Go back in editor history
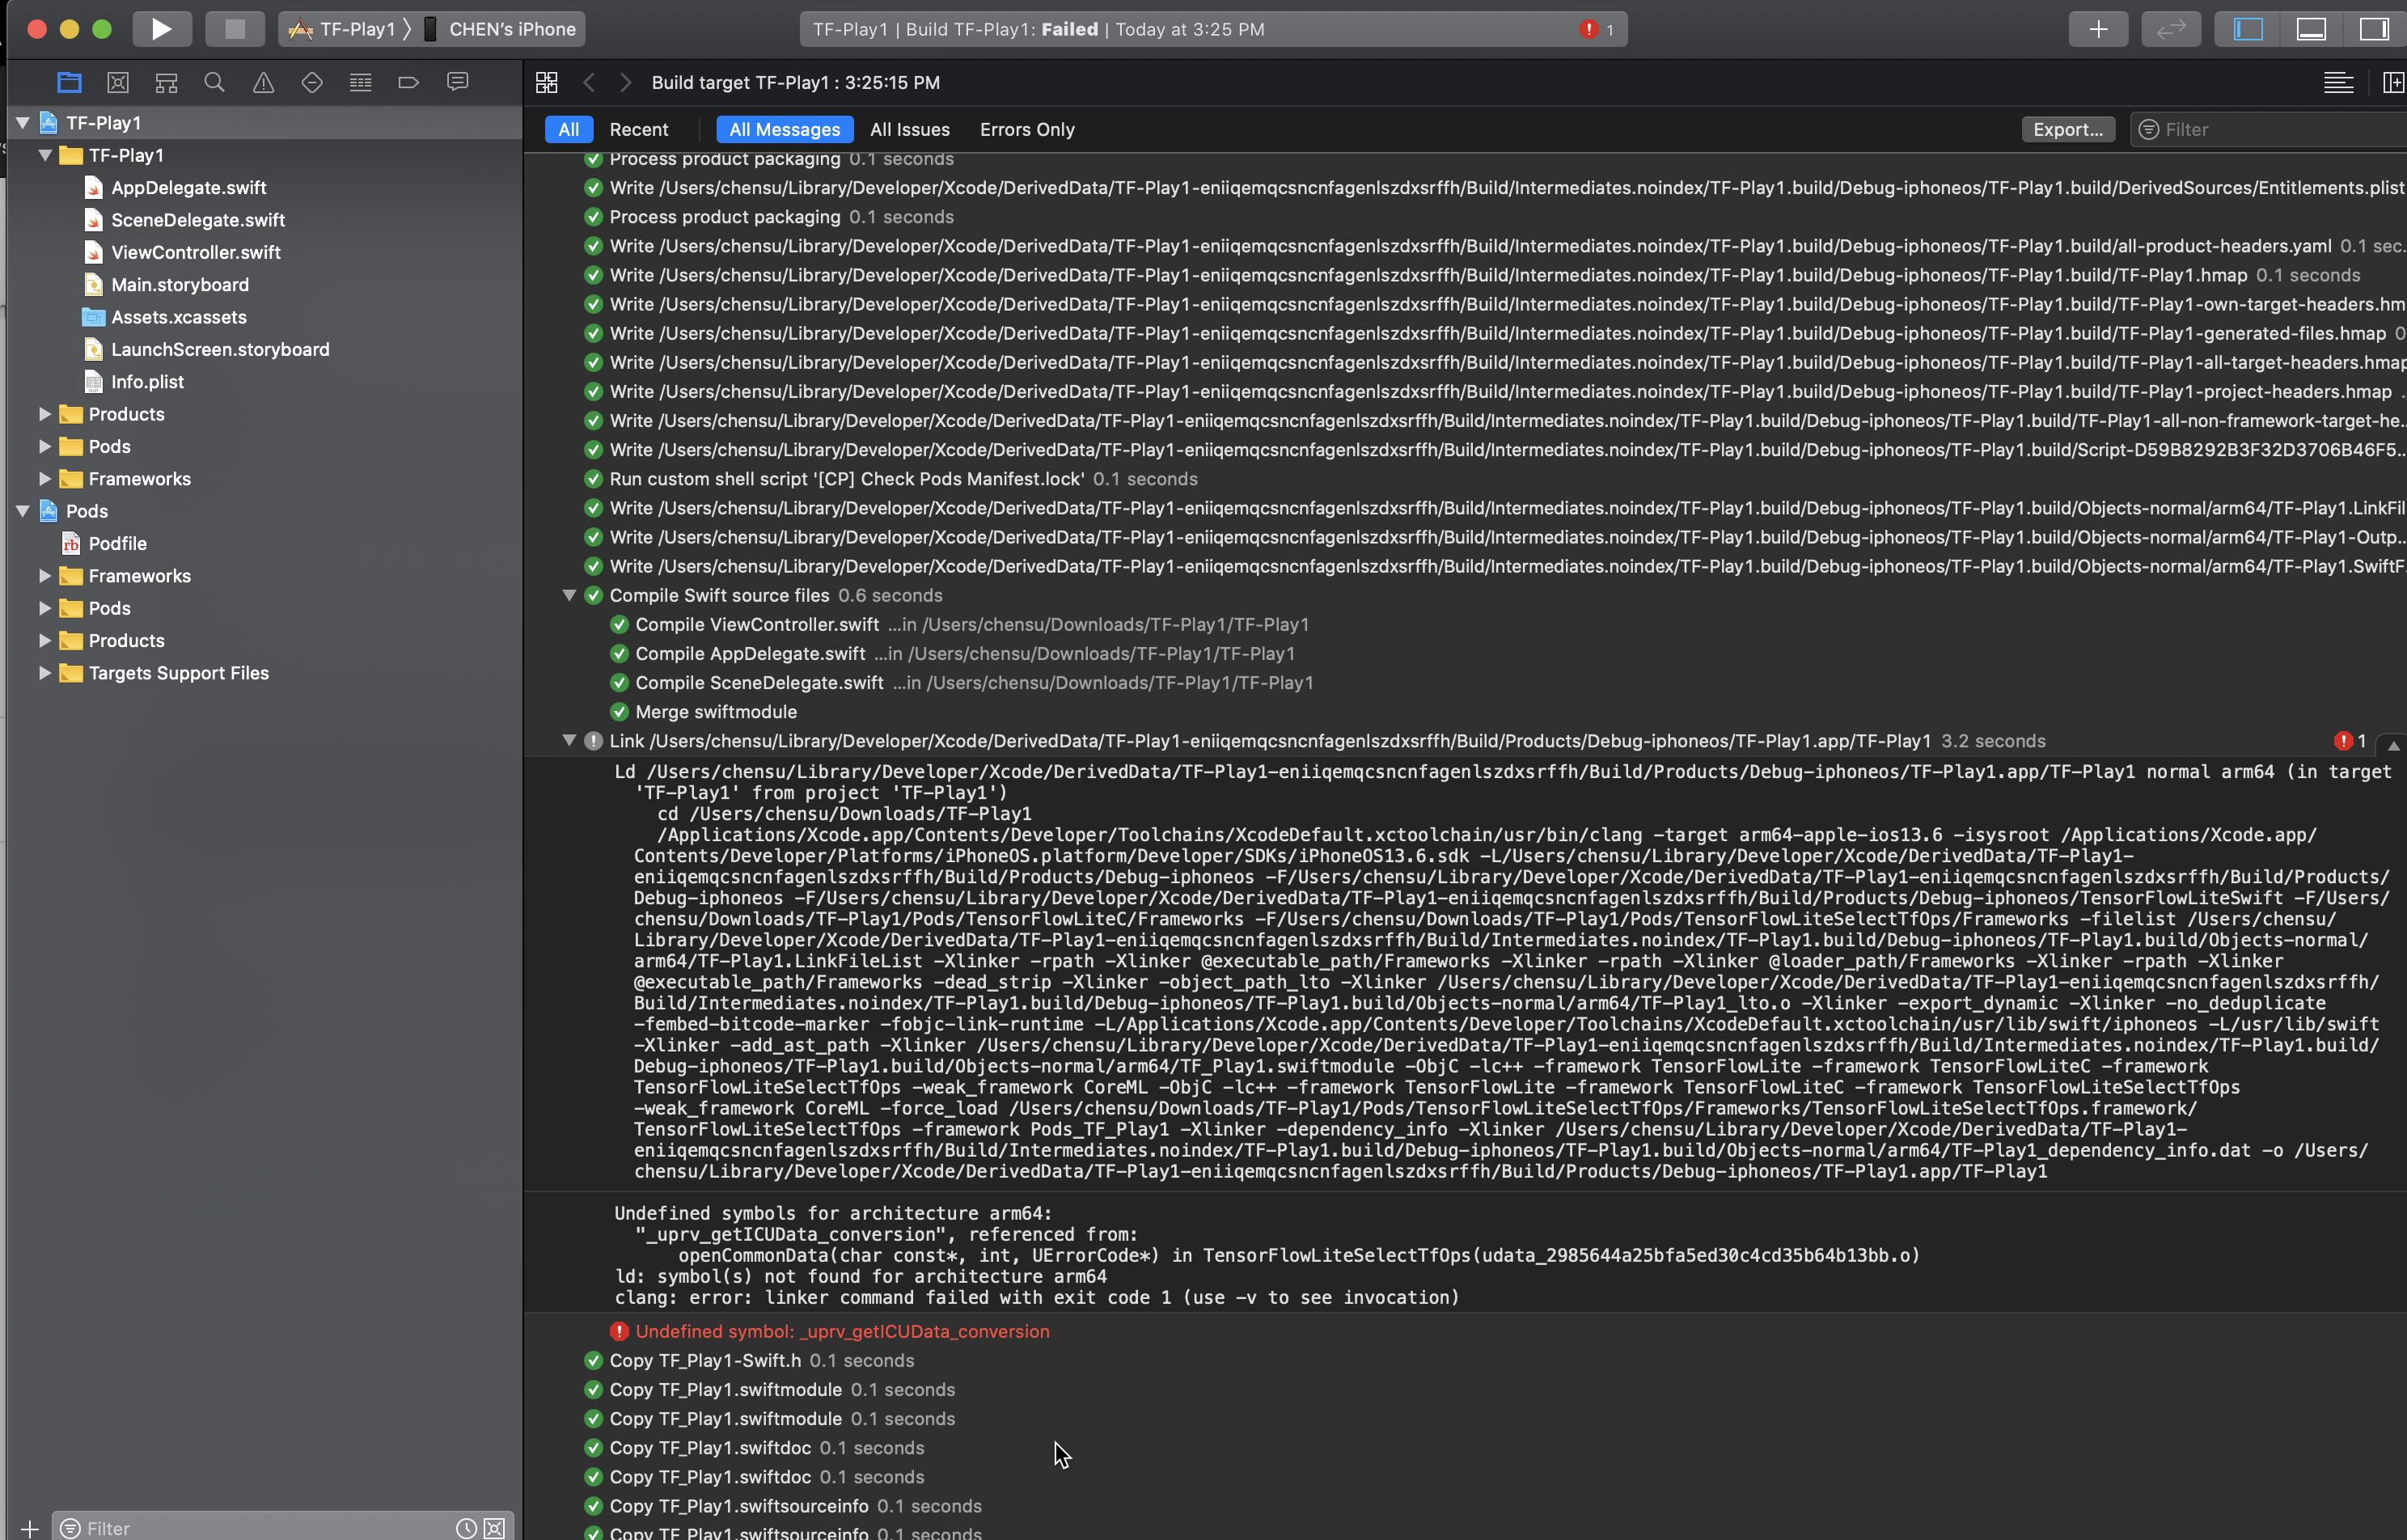Viewport: 2407px width, 1540px height. [590, 83]
